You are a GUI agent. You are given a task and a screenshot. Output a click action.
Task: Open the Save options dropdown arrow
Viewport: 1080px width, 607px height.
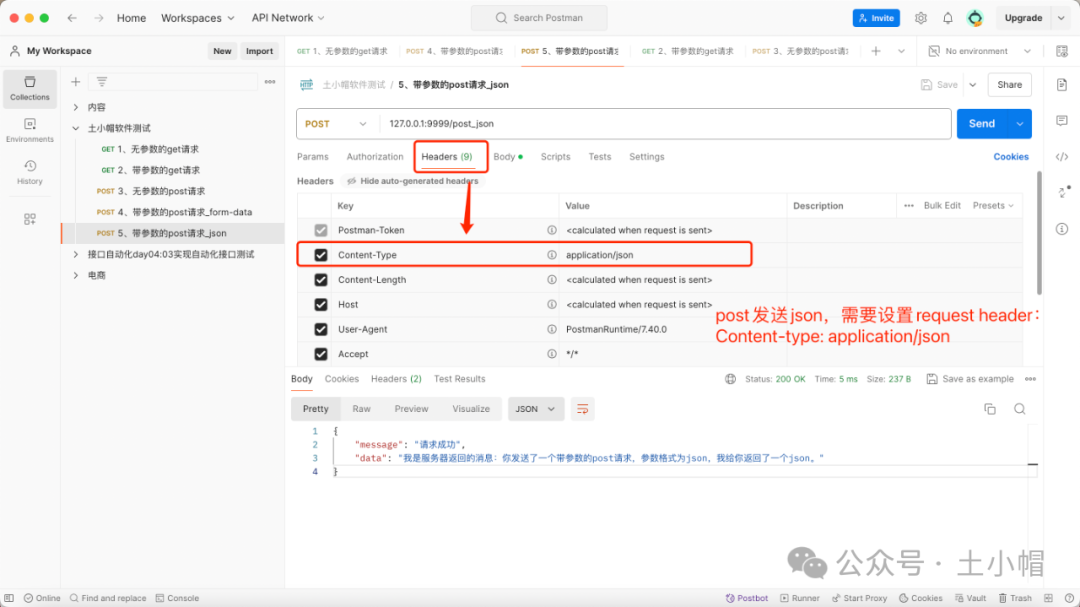pos(973,85)
